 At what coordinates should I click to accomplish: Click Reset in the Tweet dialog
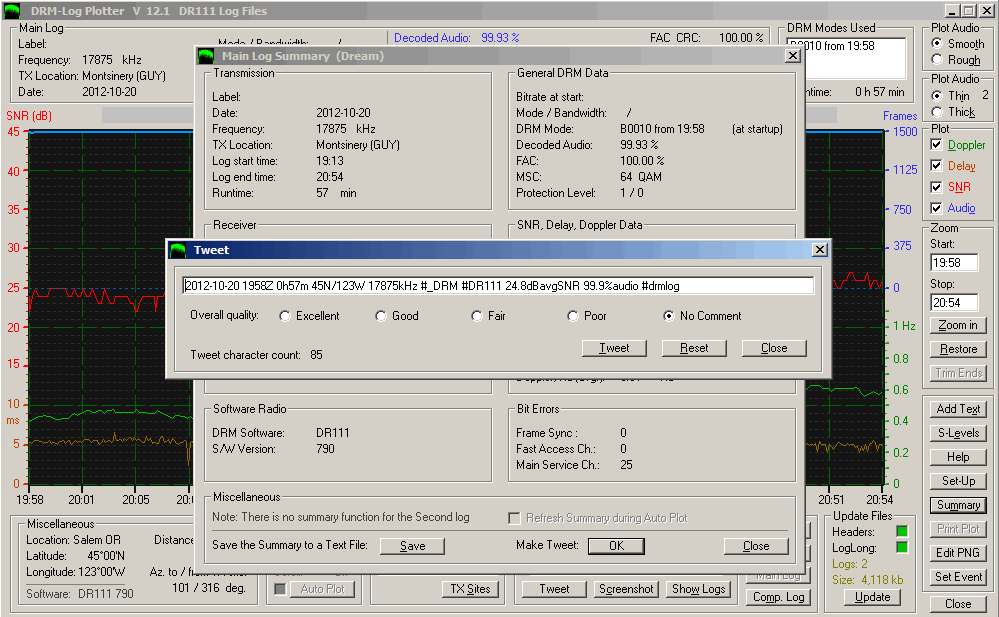tap(694, 348)
